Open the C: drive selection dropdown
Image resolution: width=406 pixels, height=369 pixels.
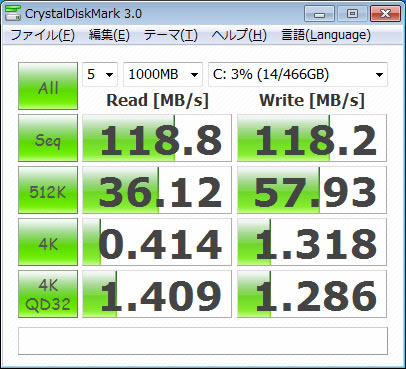pyautogui.click(x=298, y=74)
